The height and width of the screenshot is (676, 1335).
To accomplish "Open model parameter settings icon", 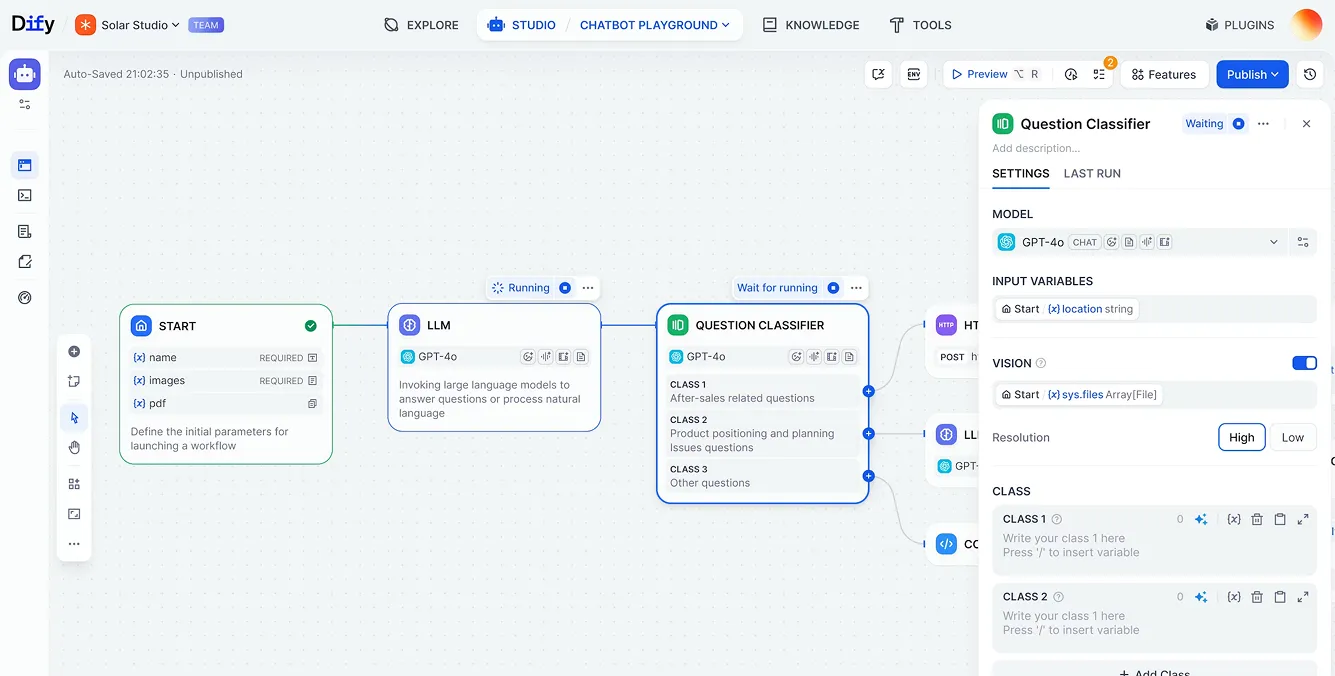I will [1303, 242].
